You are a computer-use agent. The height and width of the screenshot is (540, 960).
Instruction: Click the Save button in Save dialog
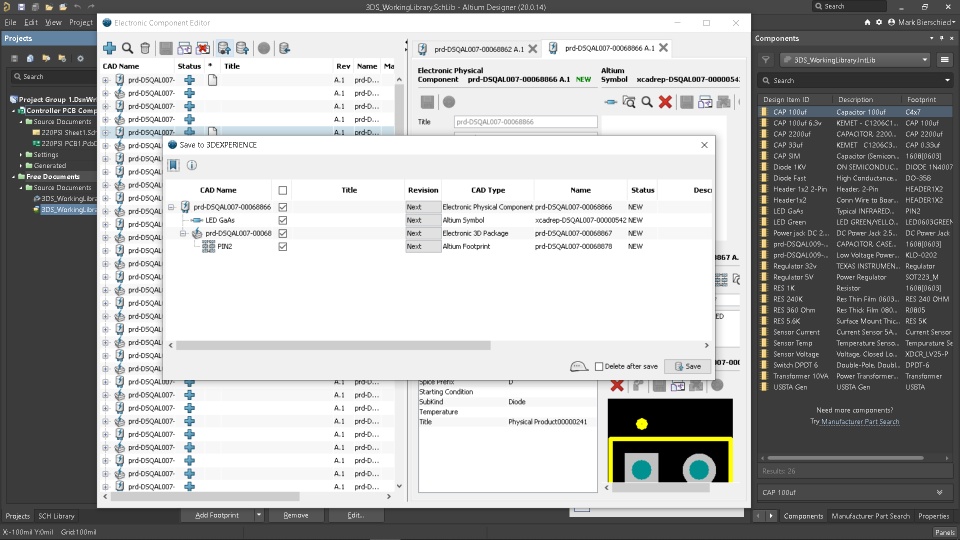688,366
